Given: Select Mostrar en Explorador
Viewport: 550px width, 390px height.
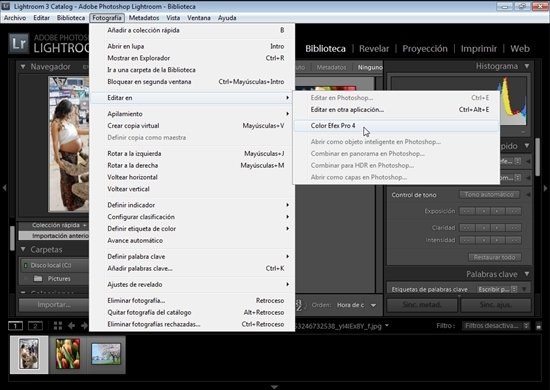Looking at the screenshot, I should [192, 58].
